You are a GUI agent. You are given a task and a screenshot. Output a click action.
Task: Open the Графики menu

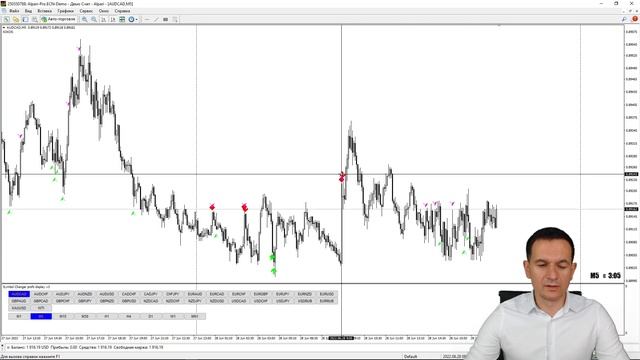[65, 11]
